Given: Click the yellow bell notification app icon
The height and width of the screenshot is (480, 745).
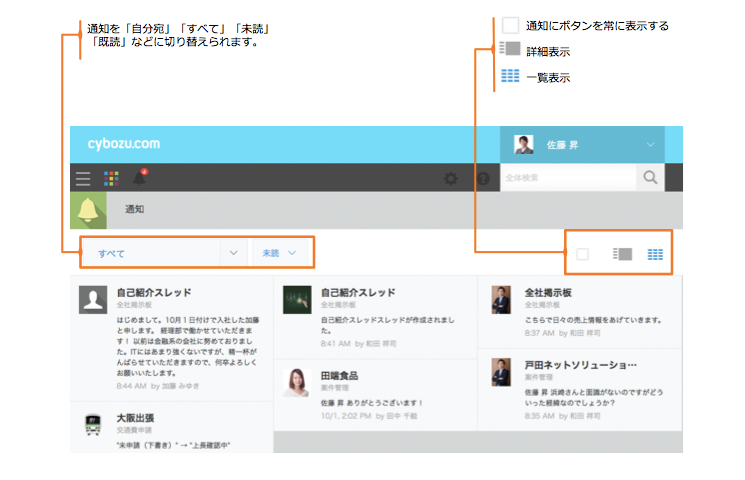Looking at the screenshot, I should [88, 210].
